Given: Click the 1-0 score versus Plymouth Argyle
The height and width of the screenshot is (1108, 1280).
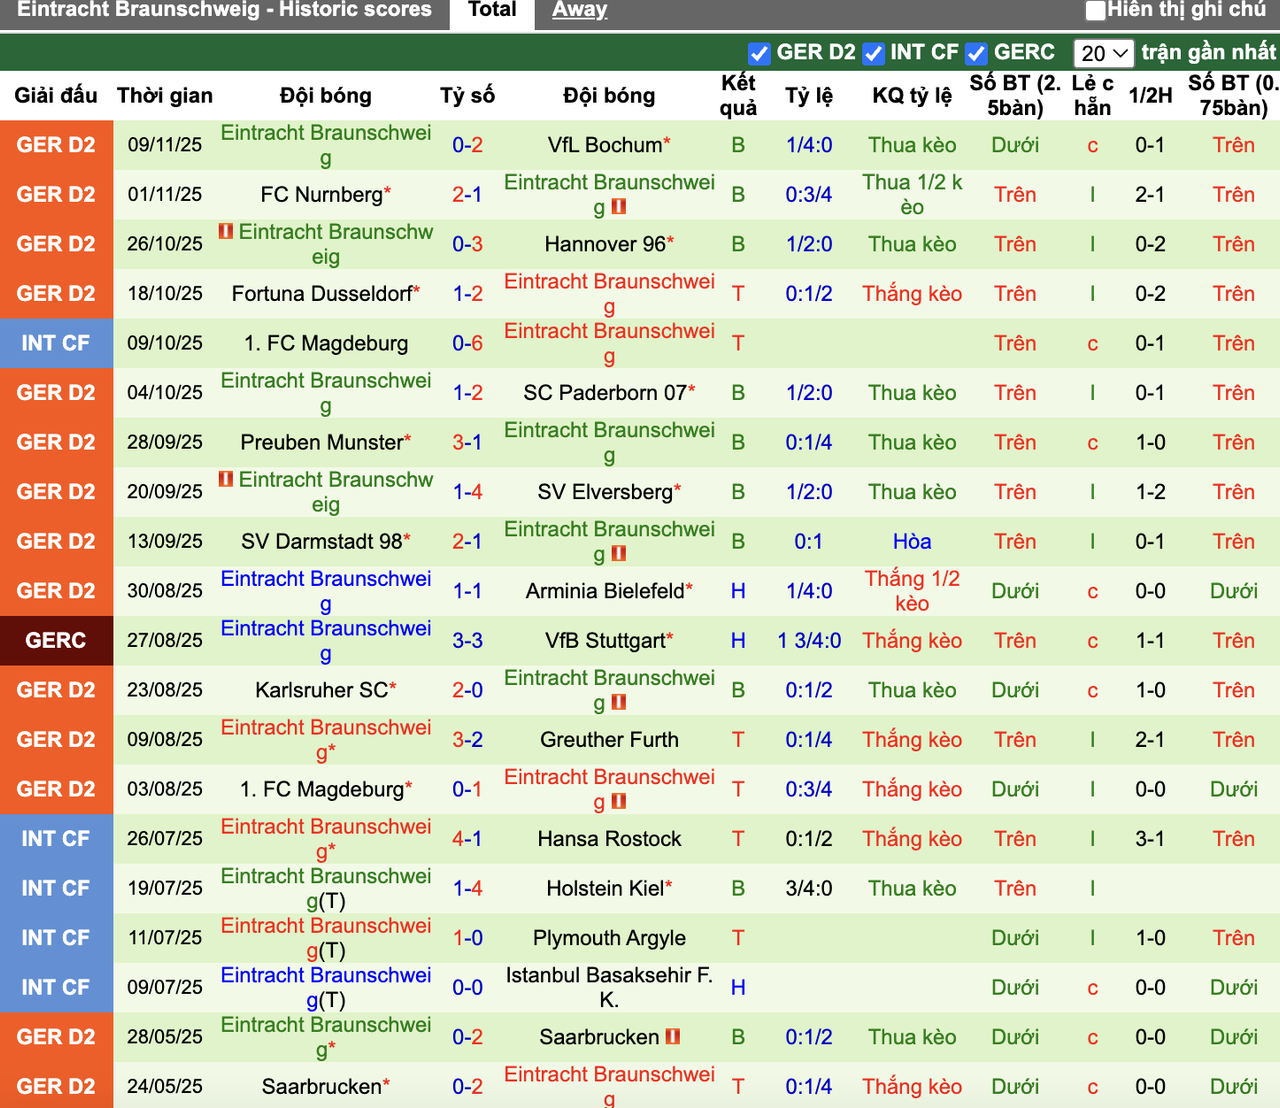Looking at the screenshot, I should [x=467, y=938].
